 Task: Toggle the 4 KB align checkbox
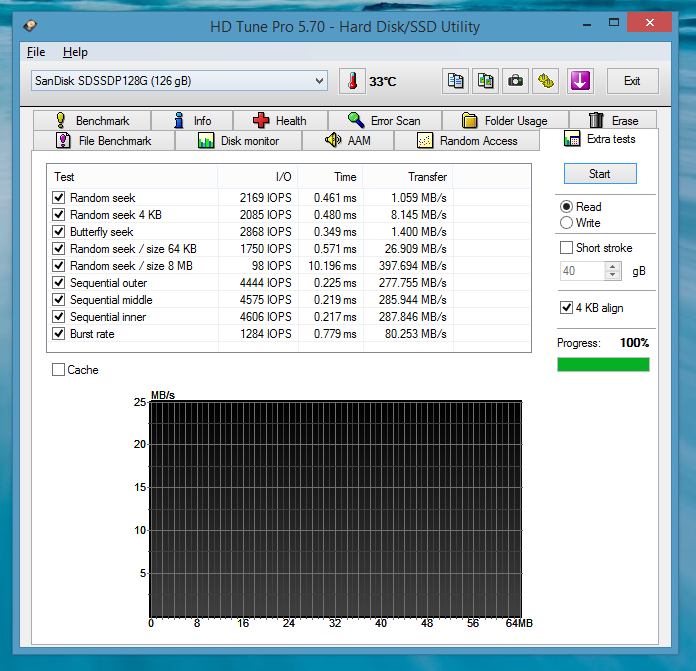pos(566,308)
